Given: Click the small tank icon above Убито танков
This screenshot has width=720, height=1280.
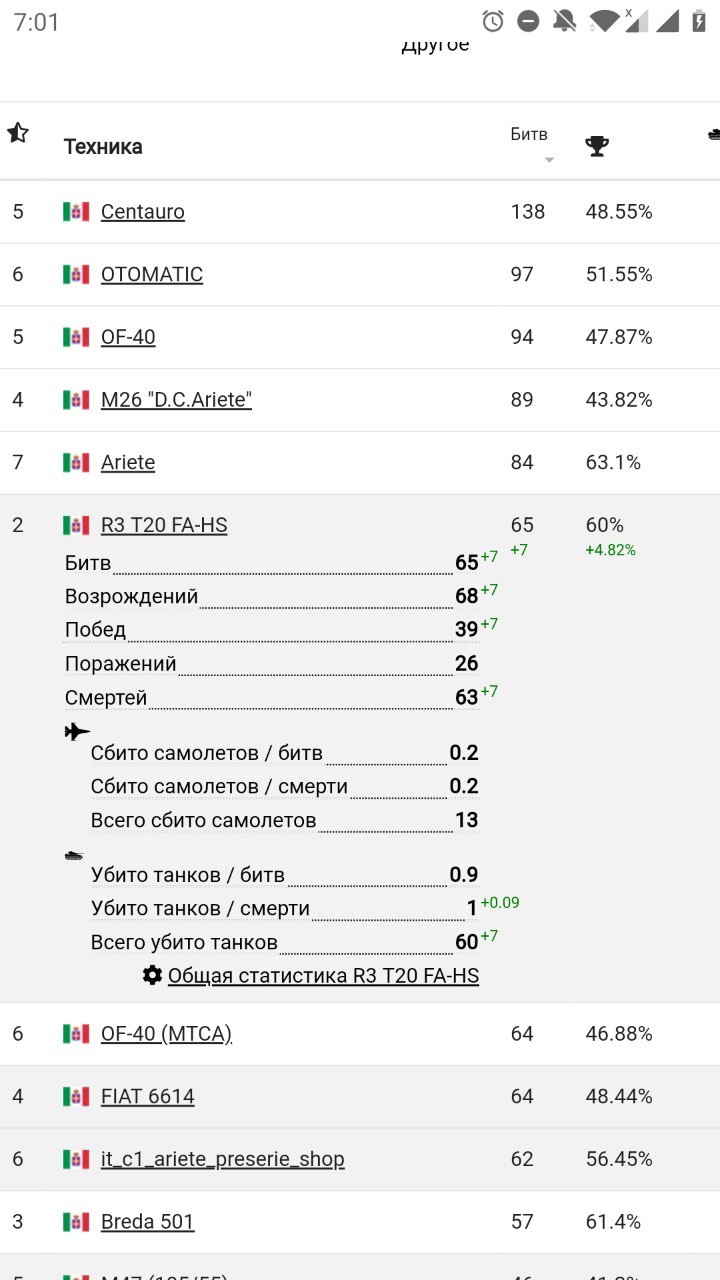Looking at the screenshot, I should pos(74,855).
